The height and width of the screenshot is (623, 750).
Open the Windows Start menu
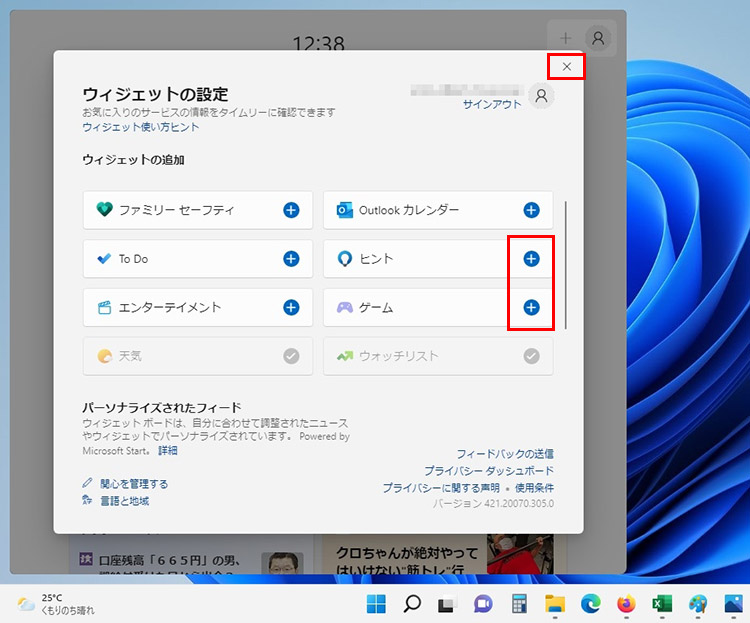[377, 603]
